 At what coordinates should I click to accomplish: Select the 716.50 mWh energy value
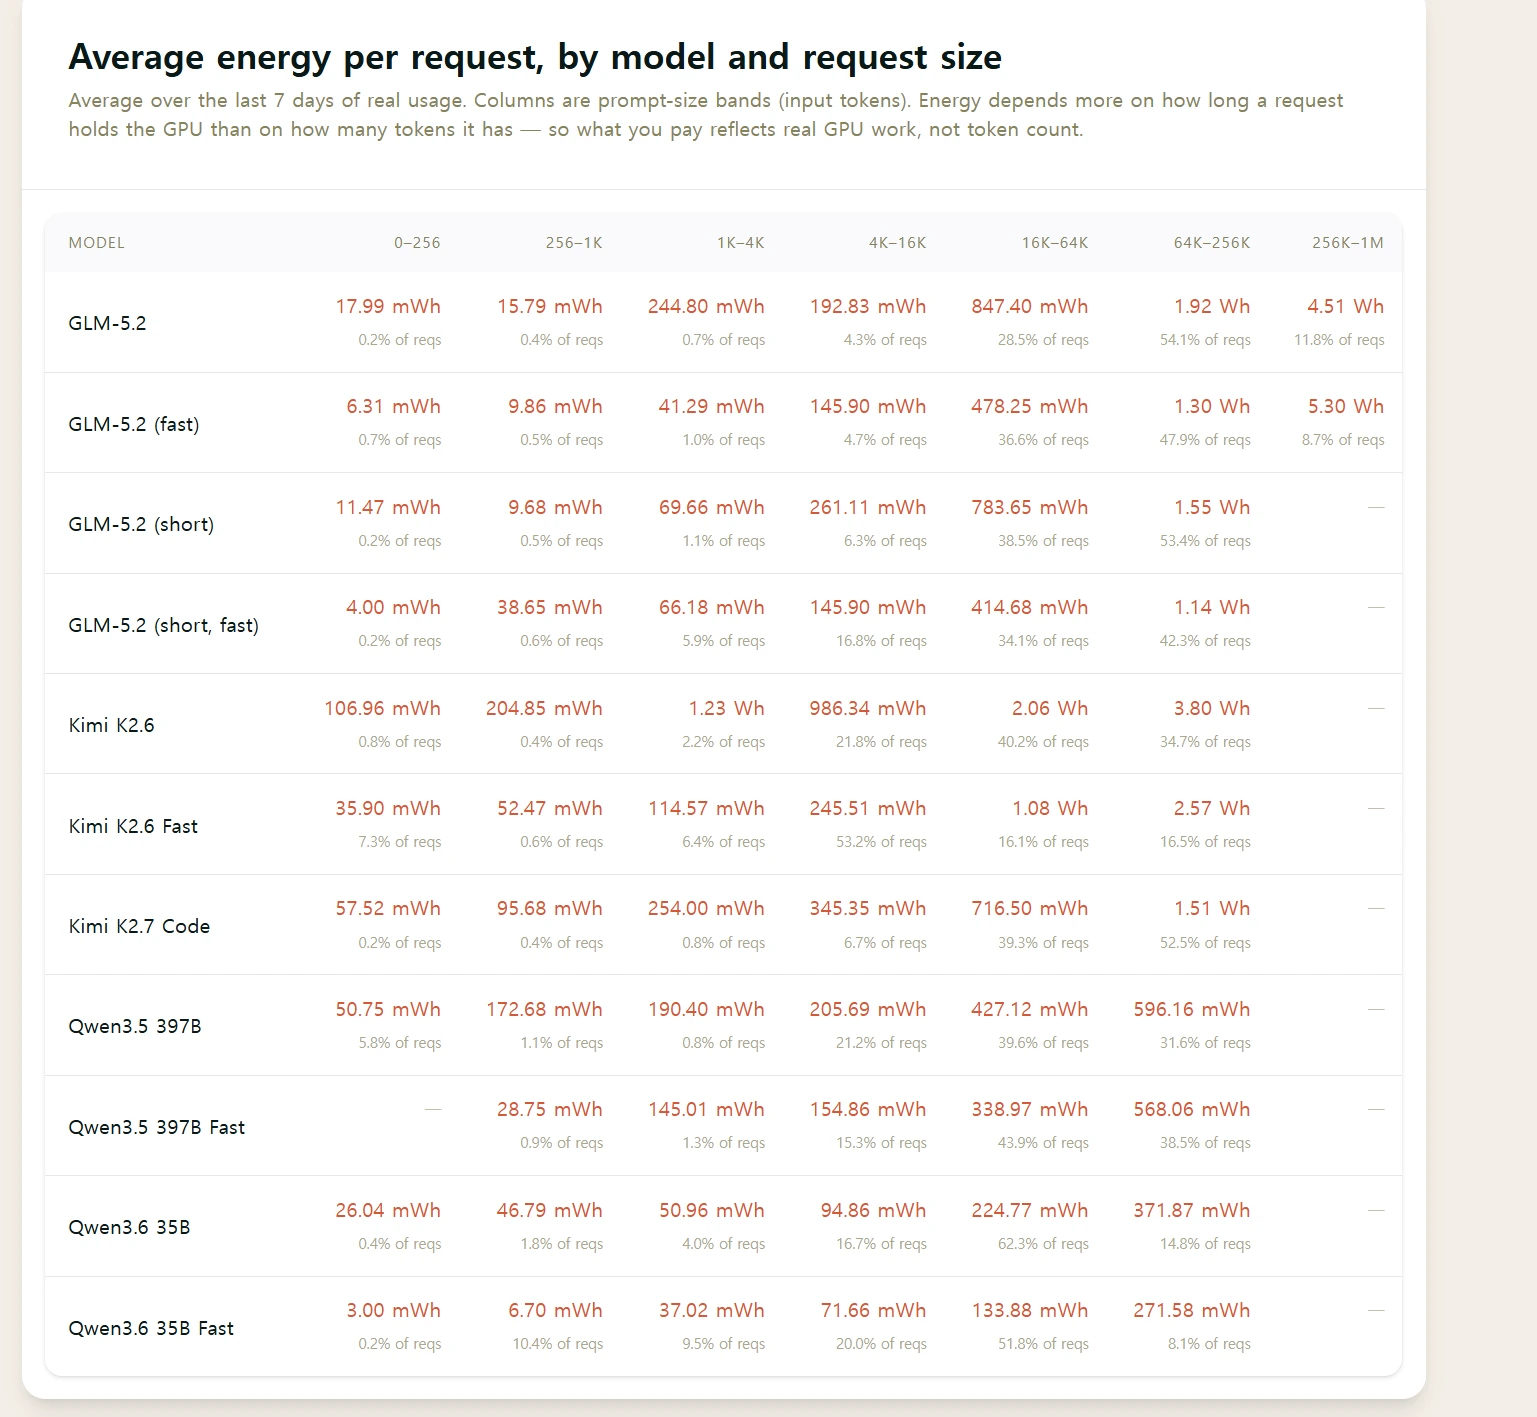[x=1030, y=908]
